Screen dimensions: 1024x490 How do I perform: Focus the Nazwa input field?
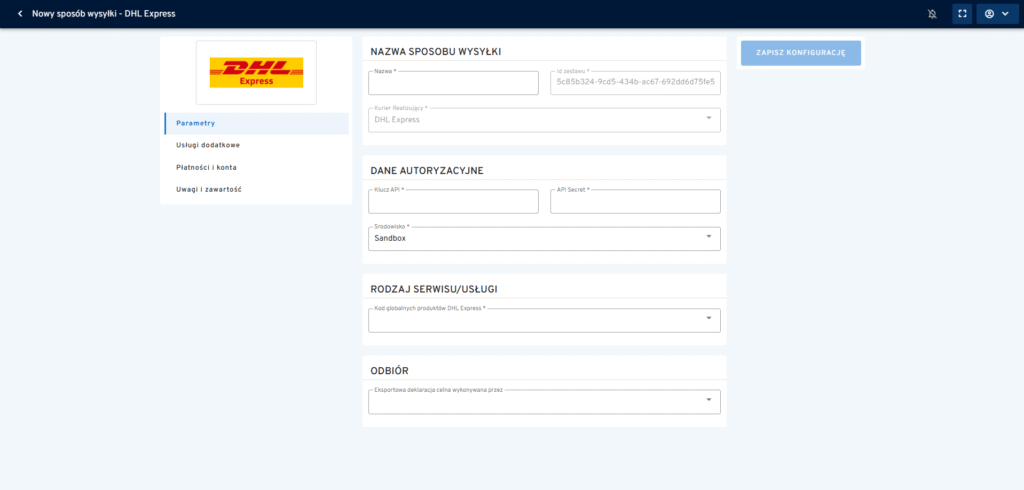[454, 83]
